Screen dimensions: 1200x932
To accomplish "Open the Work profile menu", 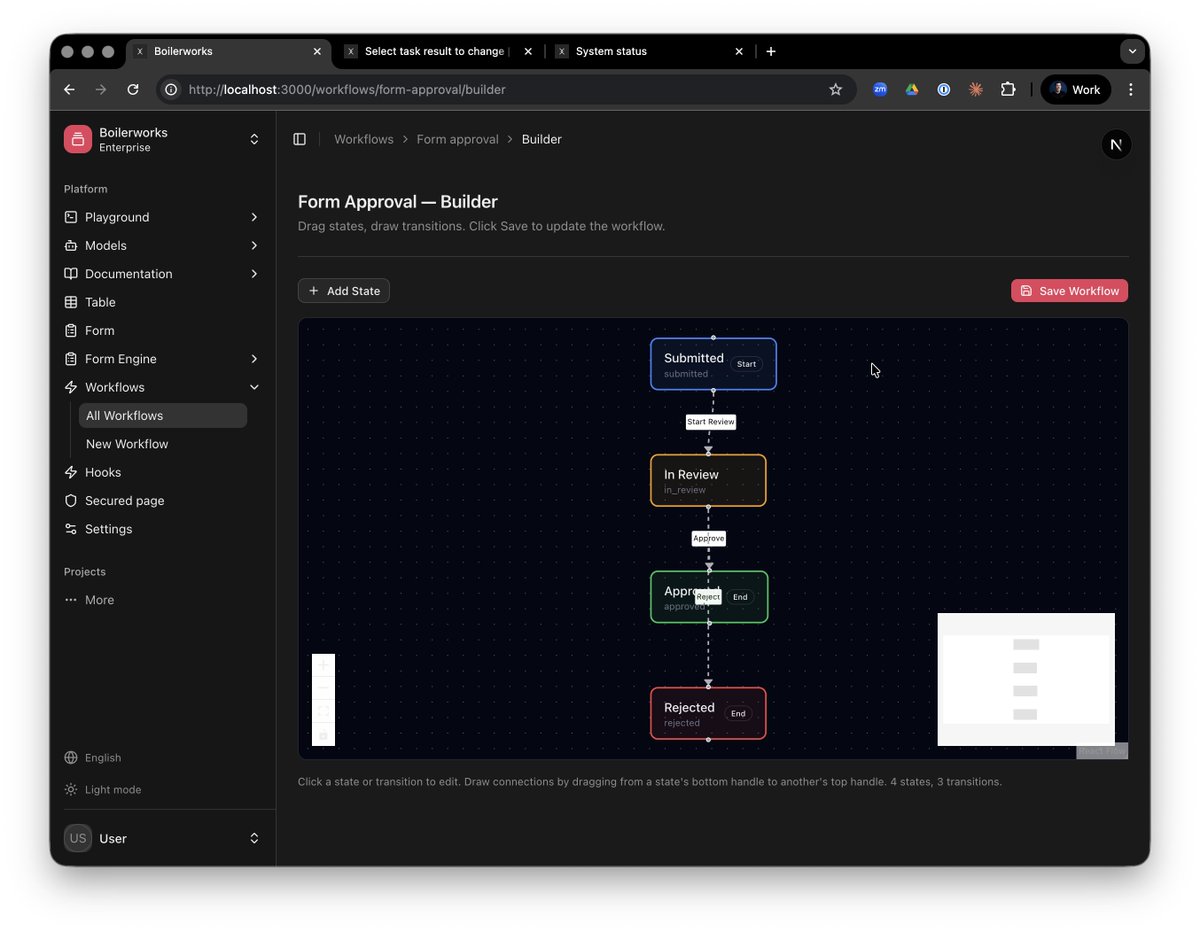I will pyautogui.click(x=1076, y=89).
